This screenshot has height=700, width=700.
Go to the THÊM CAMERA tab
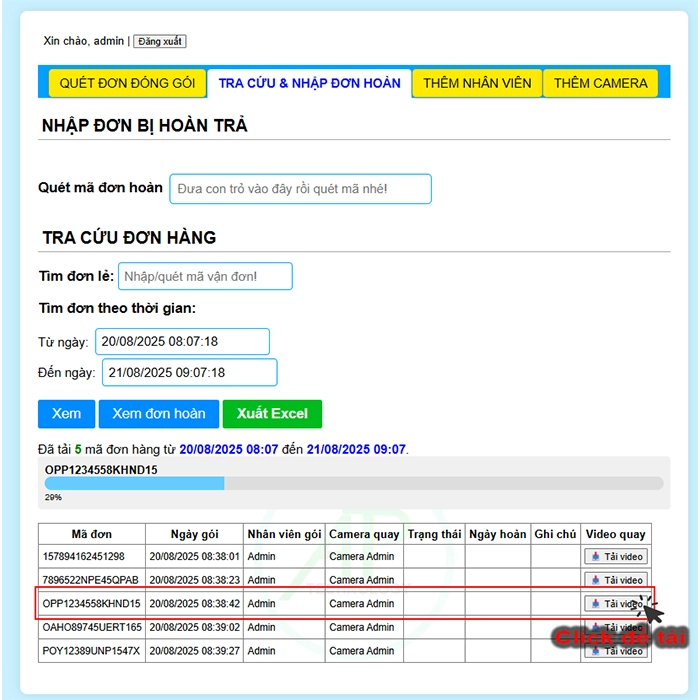[600, 83]
